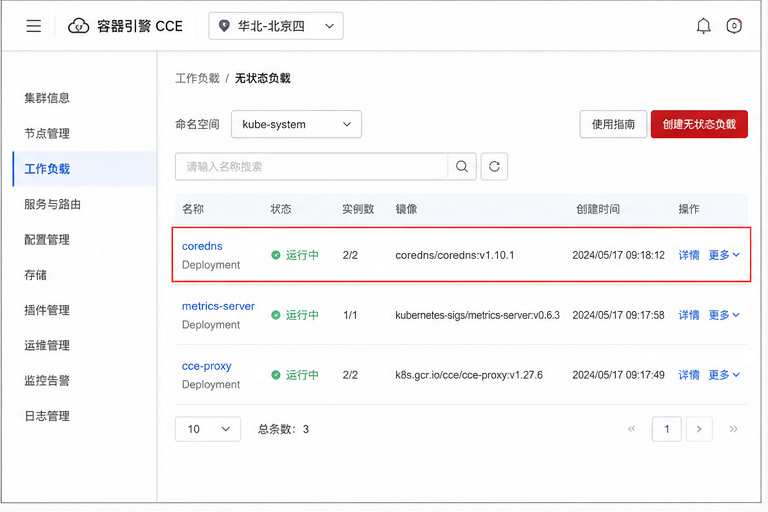The height and width of the screenshot is (512, 768).
Task: Click image text k8s.gcr.io/cce/cce-proxy:v1.27.6
Action: [469, 375]
